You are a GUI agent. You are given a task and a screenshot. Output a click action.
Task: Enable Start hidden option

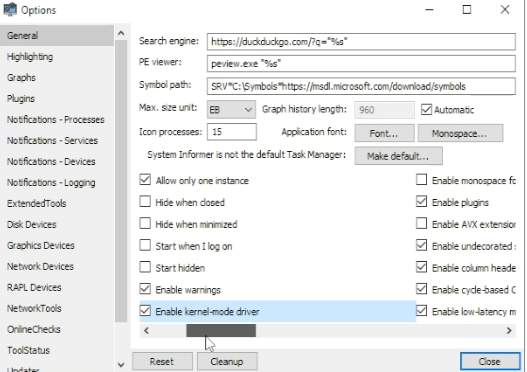coord(145,267)
